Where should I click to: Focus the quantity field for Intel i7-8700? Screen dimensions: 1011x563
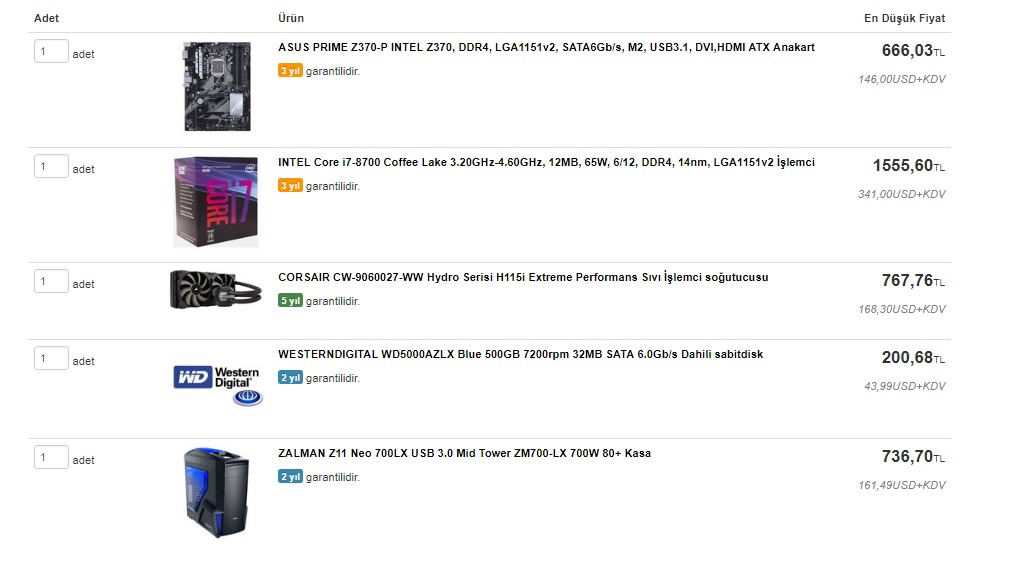tap(51, 166)
